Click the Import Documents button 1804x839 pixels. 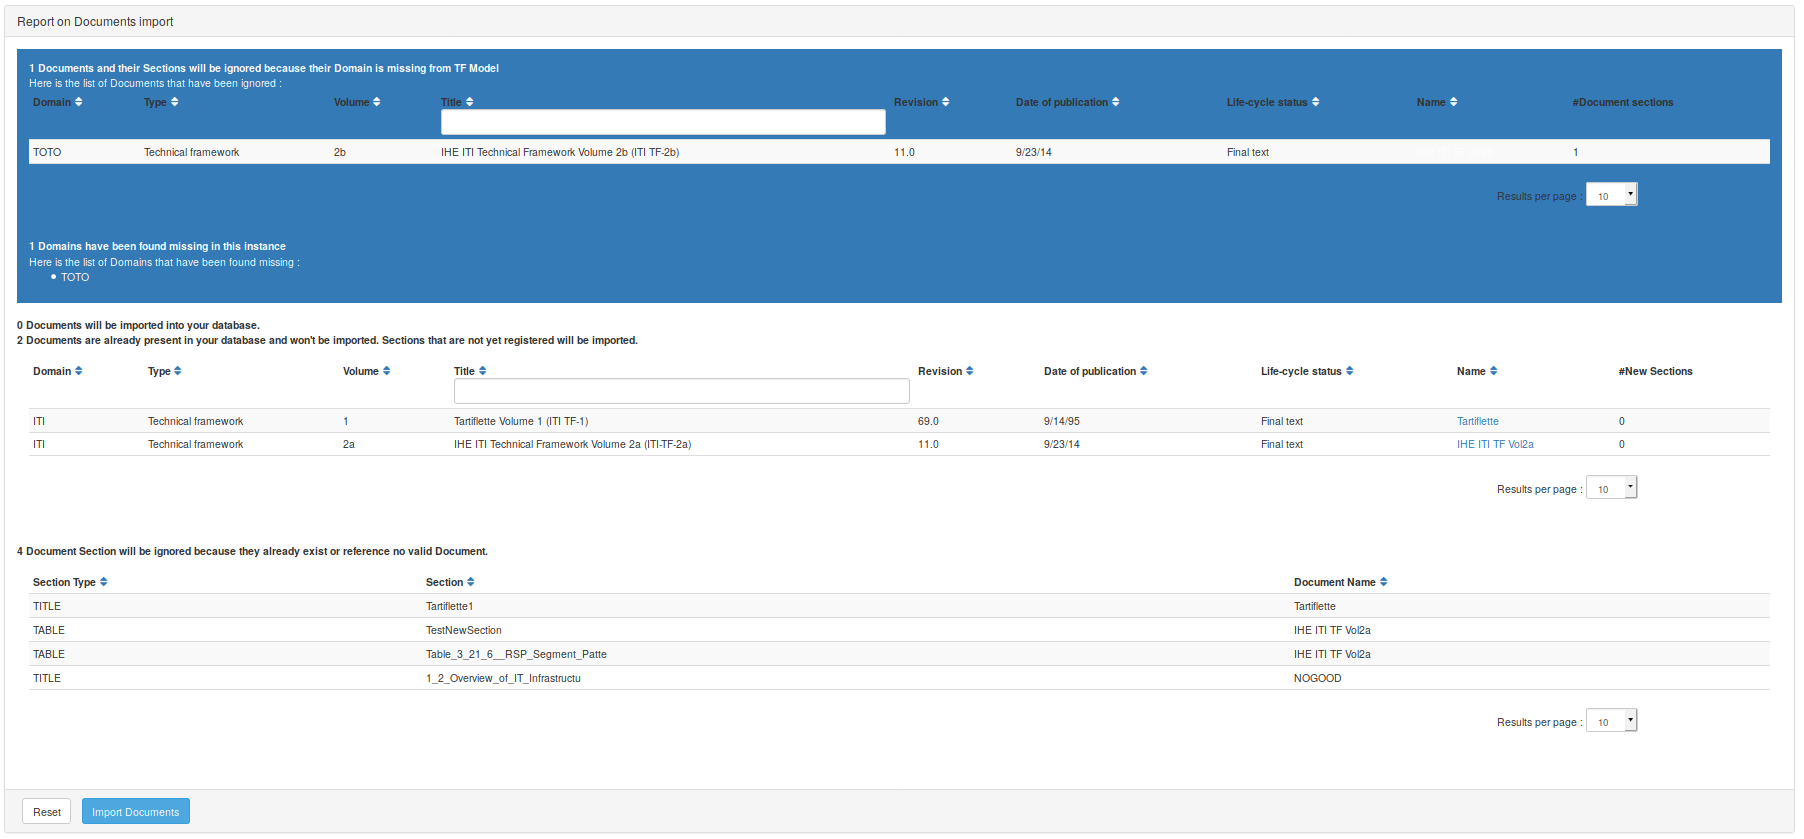pyautogui.click(x=136, y=812)
